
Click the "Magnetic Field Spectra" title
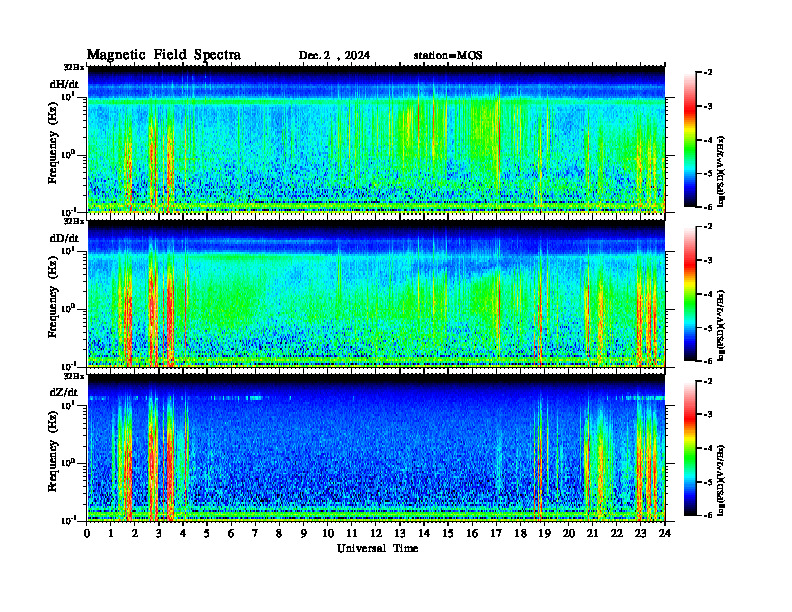[x=164, y=55]
